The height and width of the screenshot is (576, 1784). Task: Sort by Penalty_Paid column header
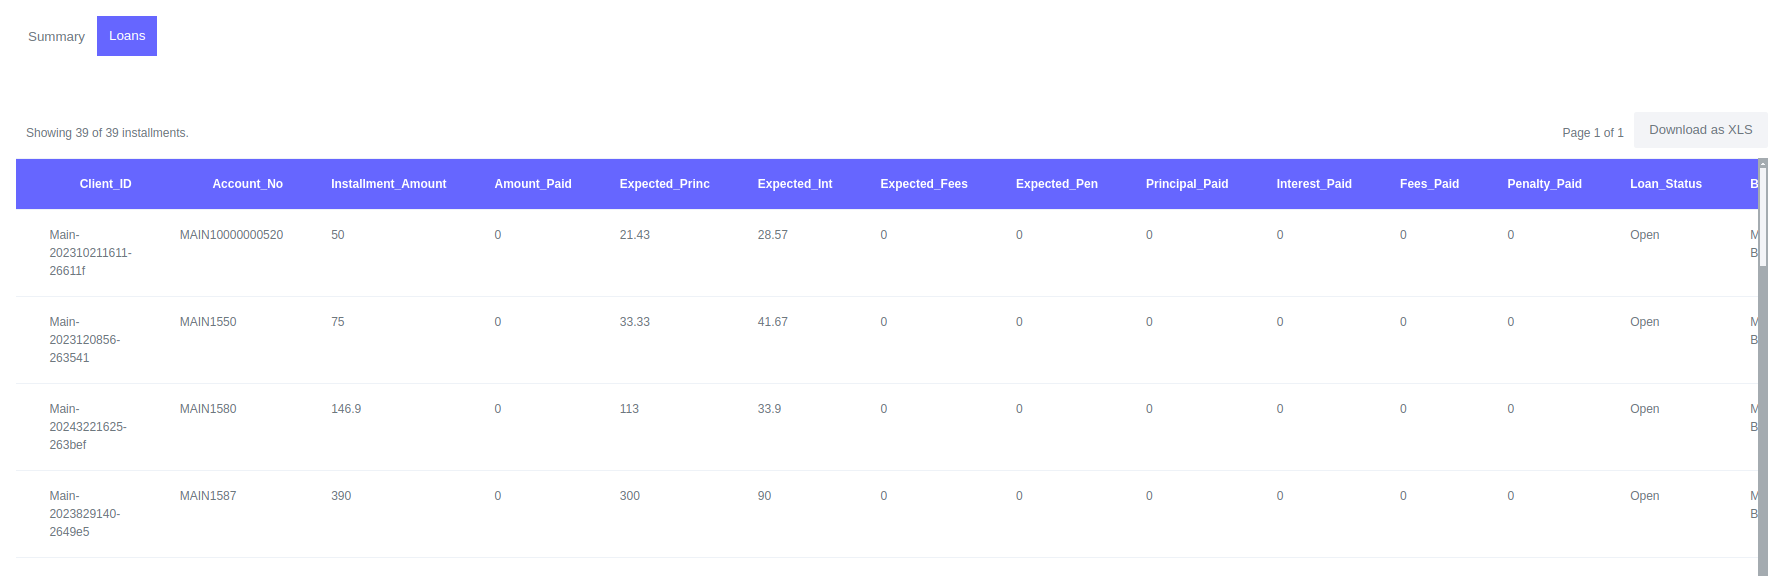(x=1544, y=184)
